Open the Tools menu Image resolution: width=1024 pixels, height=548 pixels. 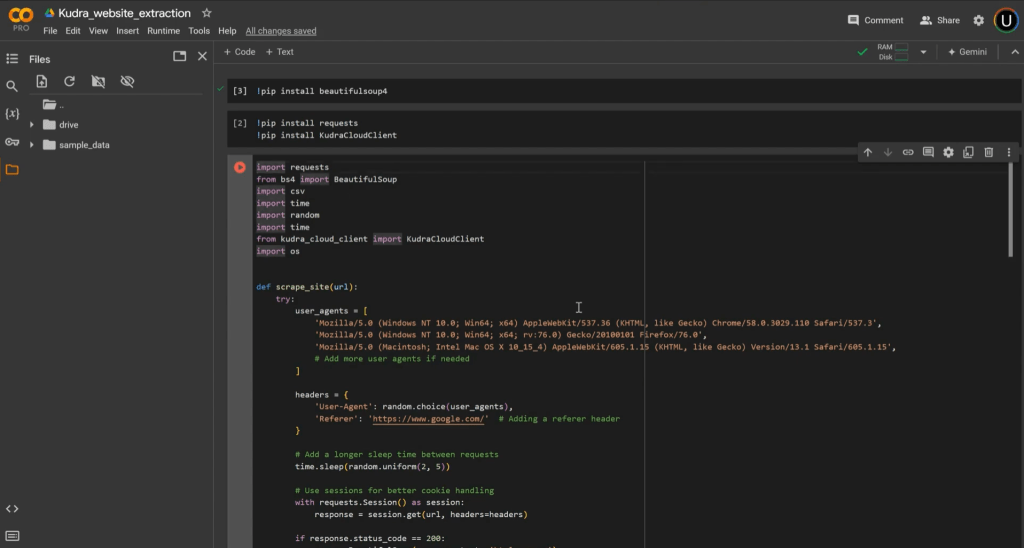[199, 31]
